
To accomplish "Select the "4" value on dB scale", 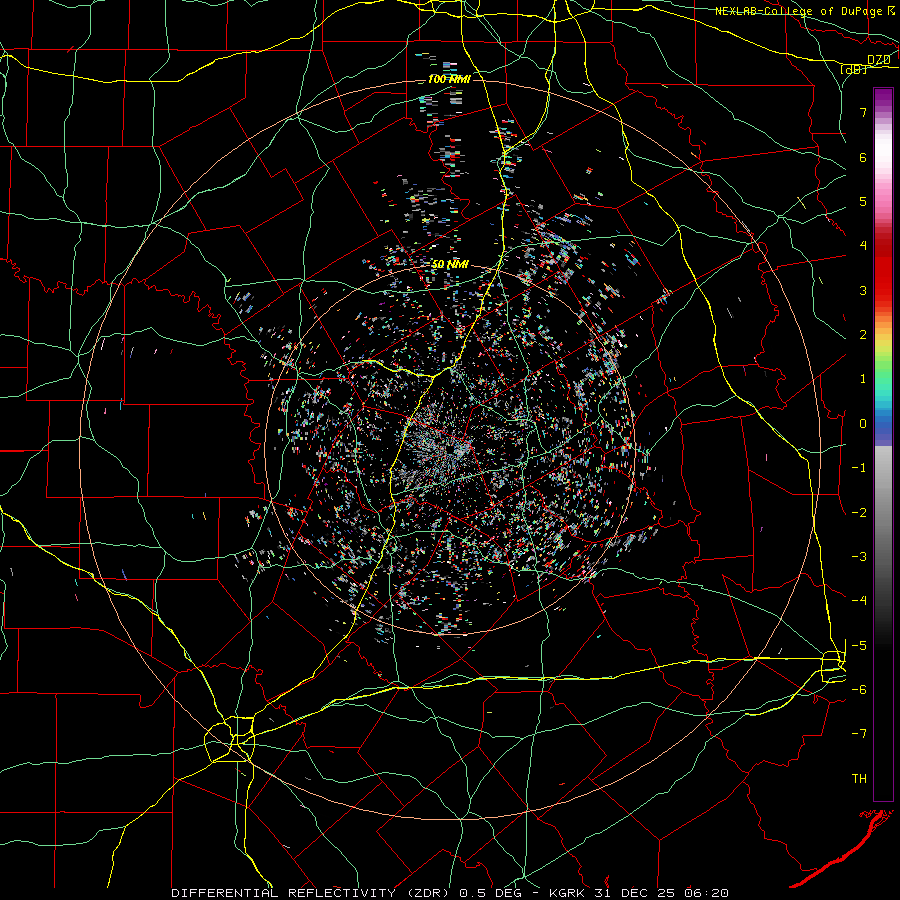I will (x=863, y=246).
